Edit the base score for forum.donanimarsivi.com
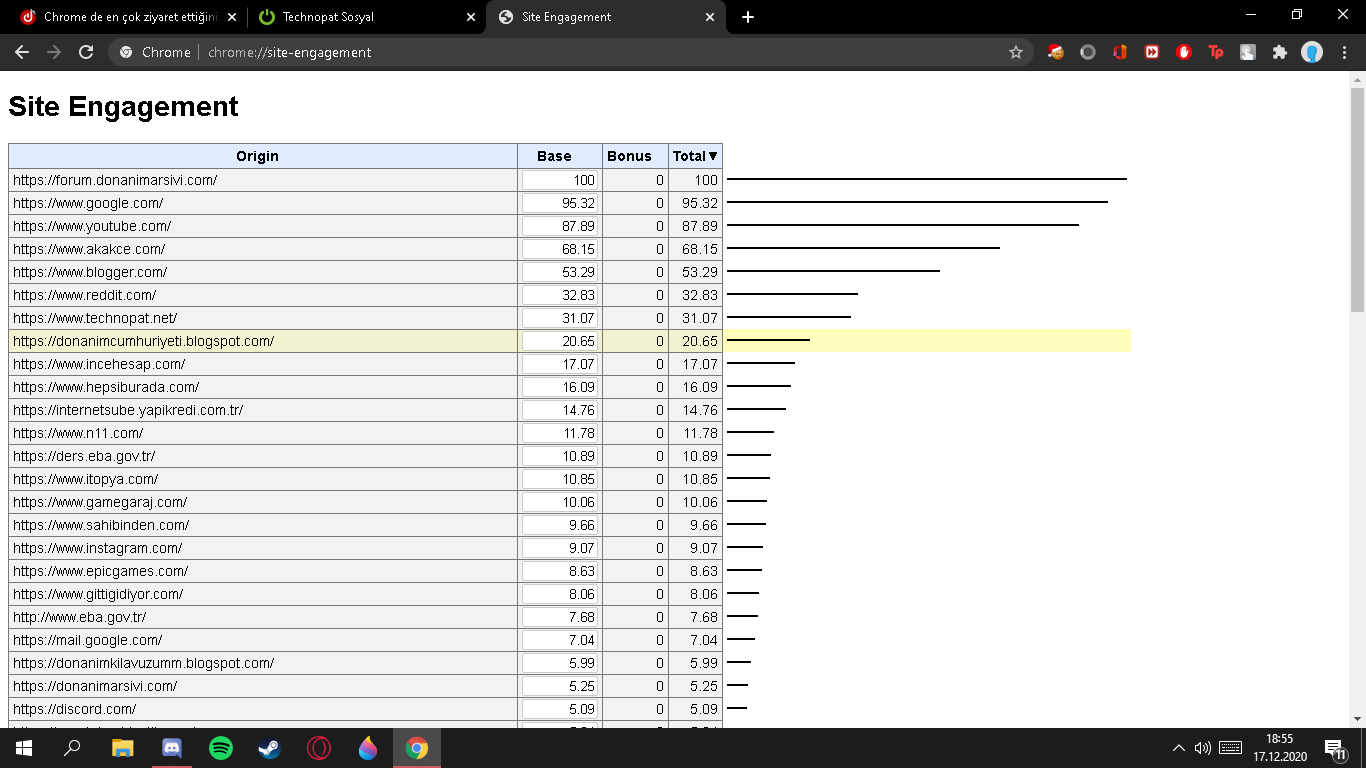Screen dimensions: 1366x768 point(560,180)
